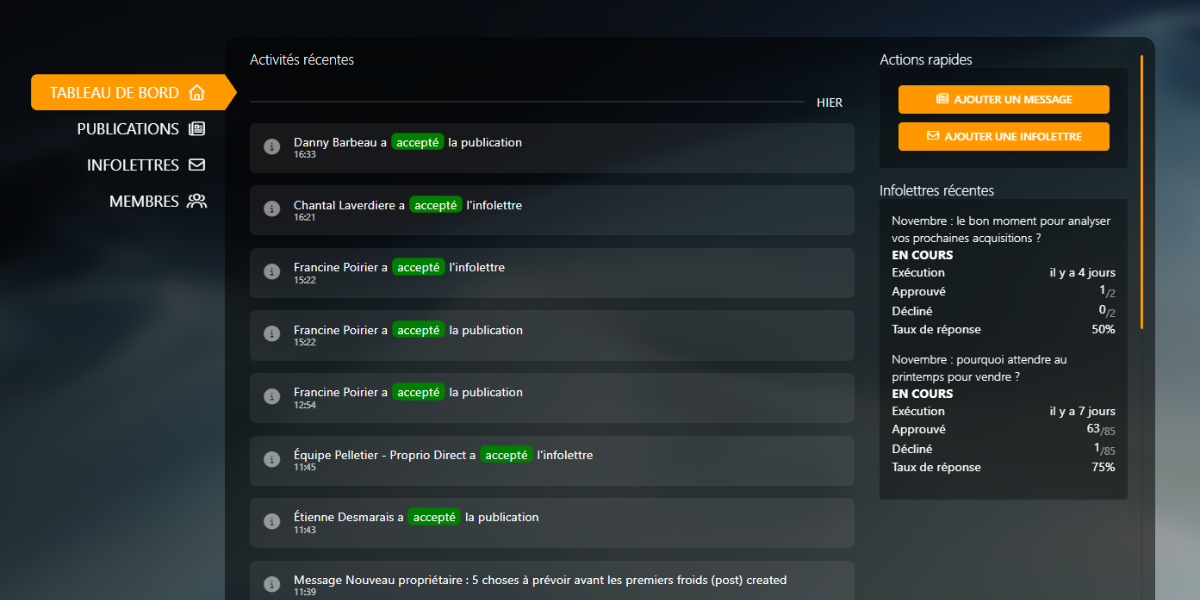Click the Ajouter un message button
Screen dimensions: 1200x600
[x=1004, y=99]
